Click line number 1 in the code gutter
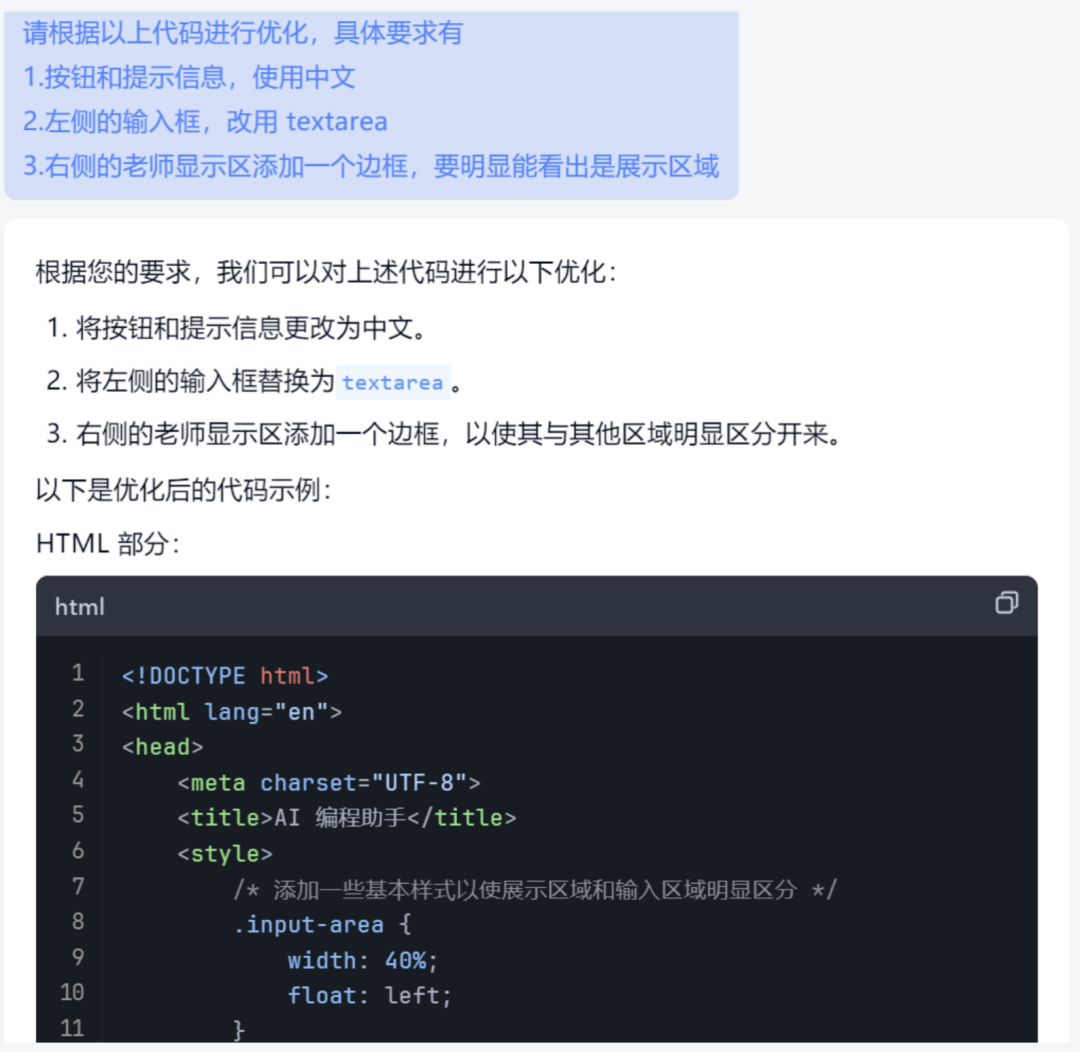1080x1056 pixels. click(x=78, y=674)
